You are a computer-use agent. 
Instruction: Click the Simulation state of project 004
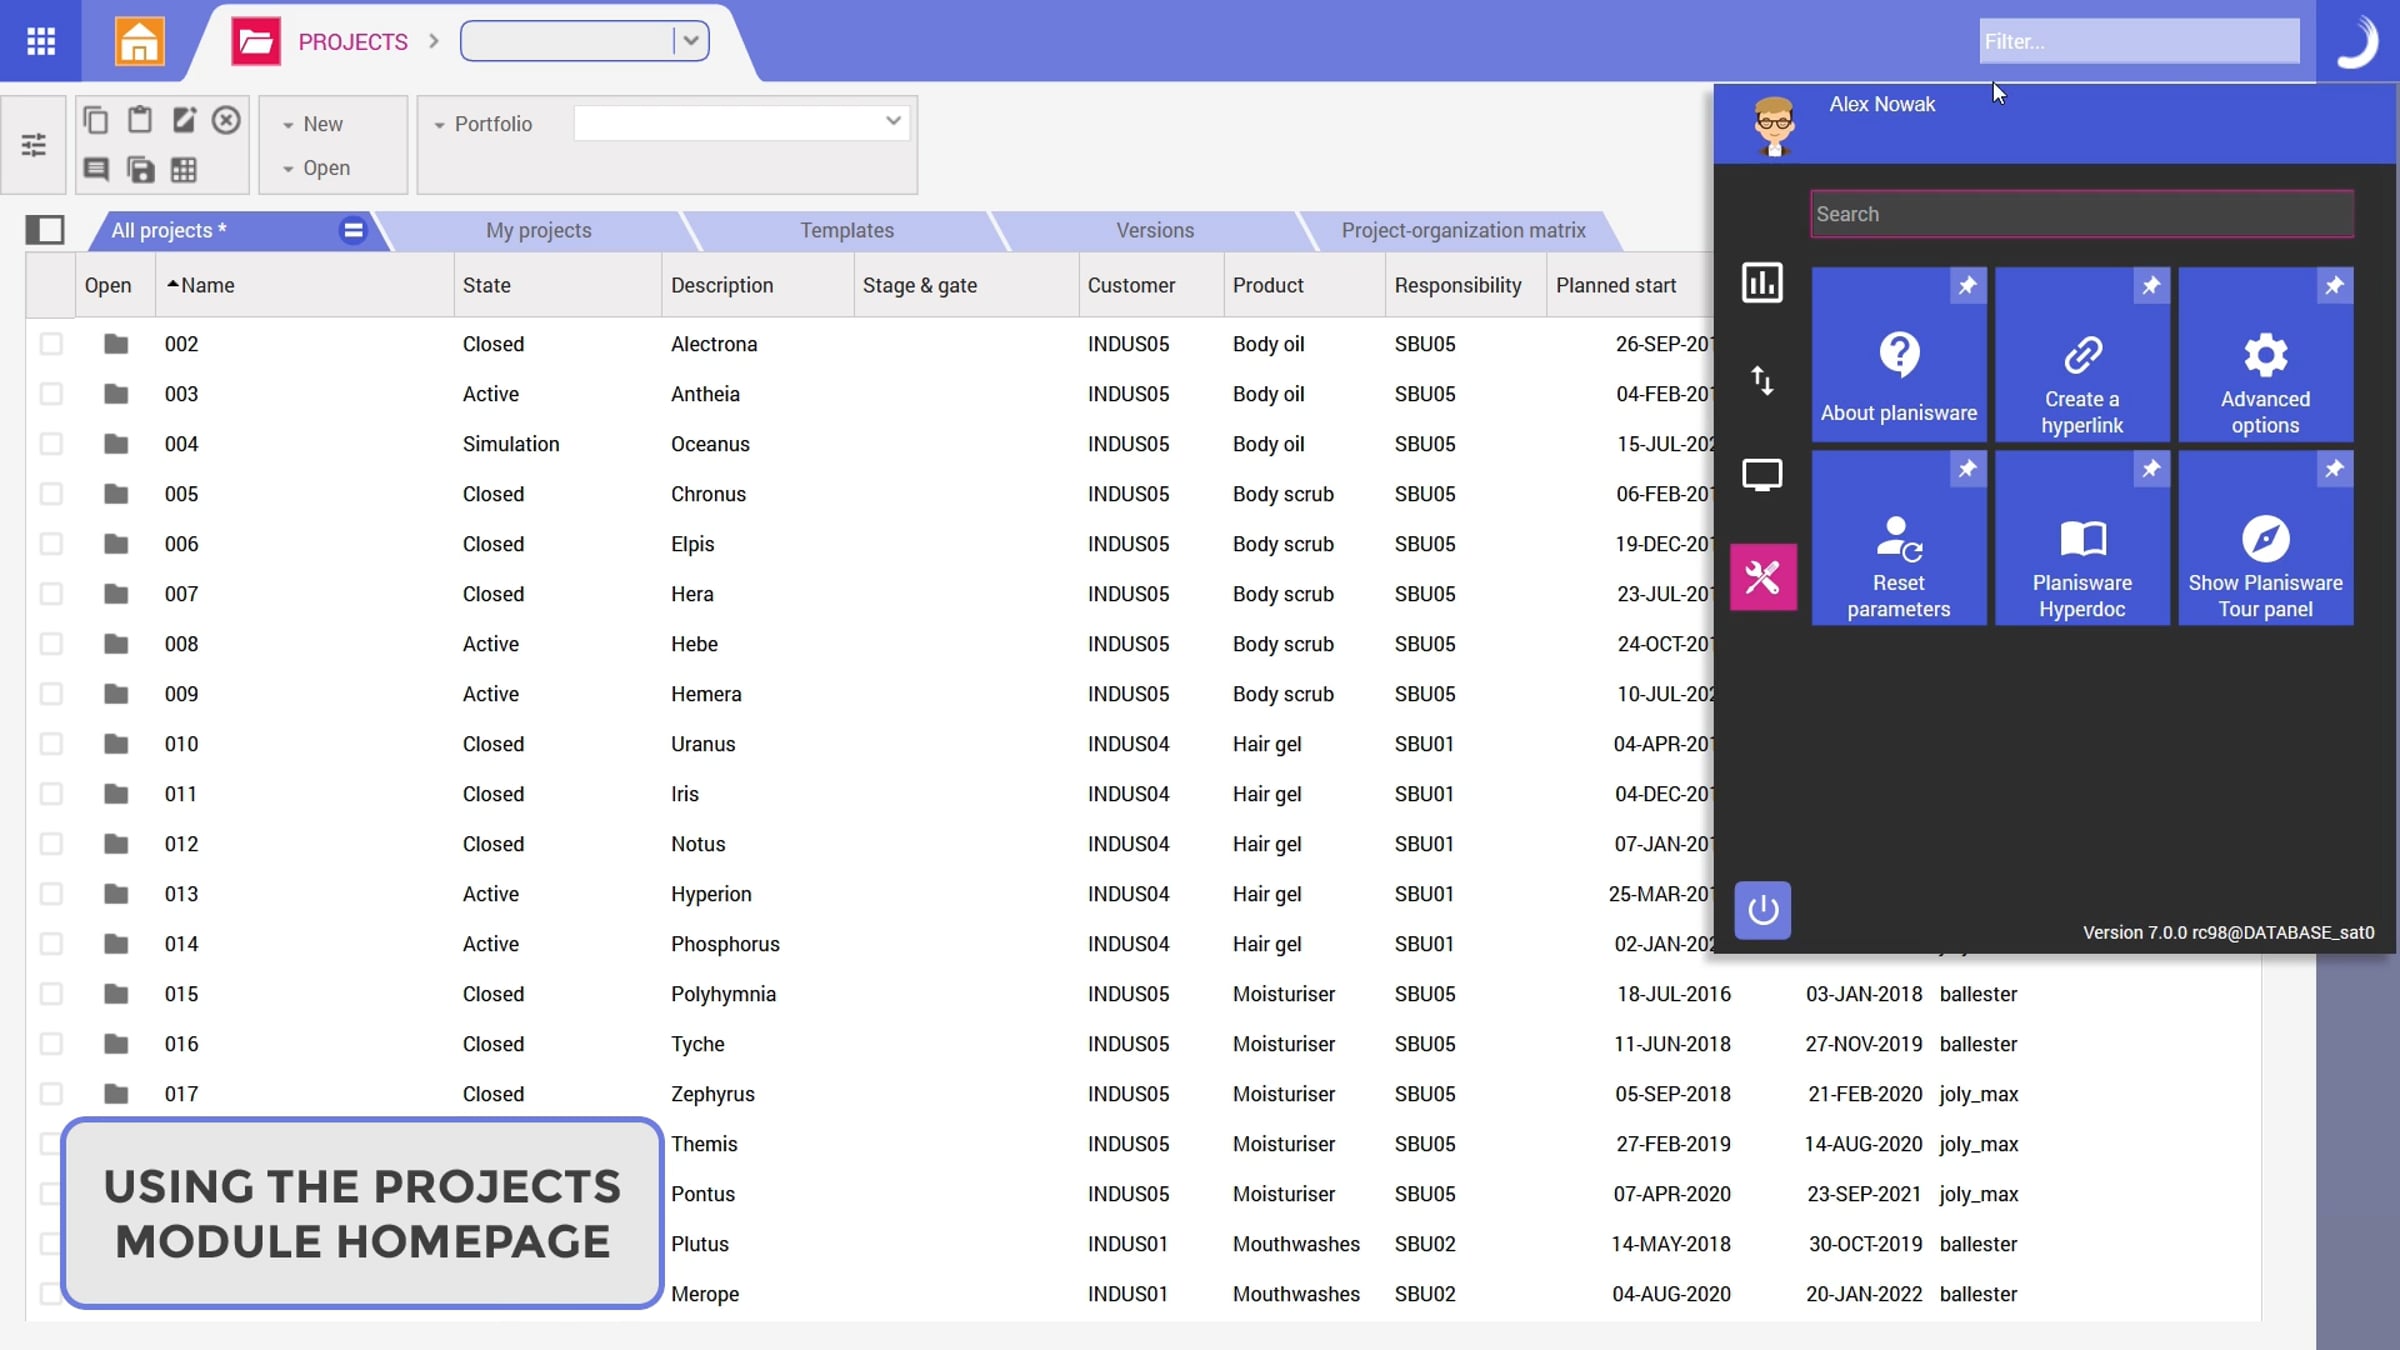coord(511,444)
